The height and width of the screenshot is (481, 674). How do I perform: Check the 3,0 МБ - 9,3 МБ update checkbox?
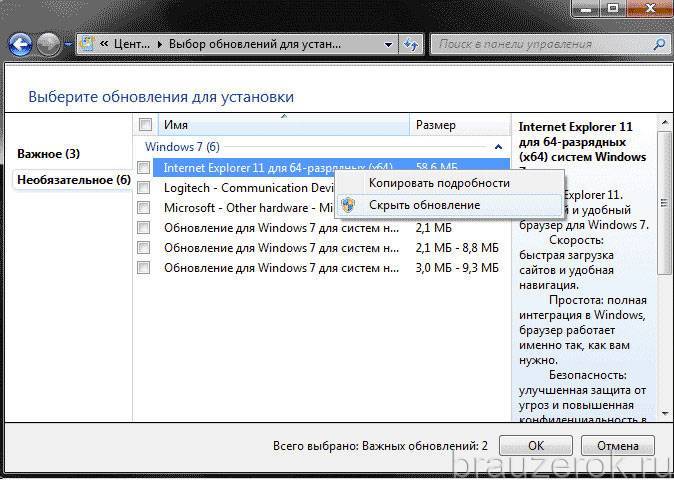(x=144, y=267)
